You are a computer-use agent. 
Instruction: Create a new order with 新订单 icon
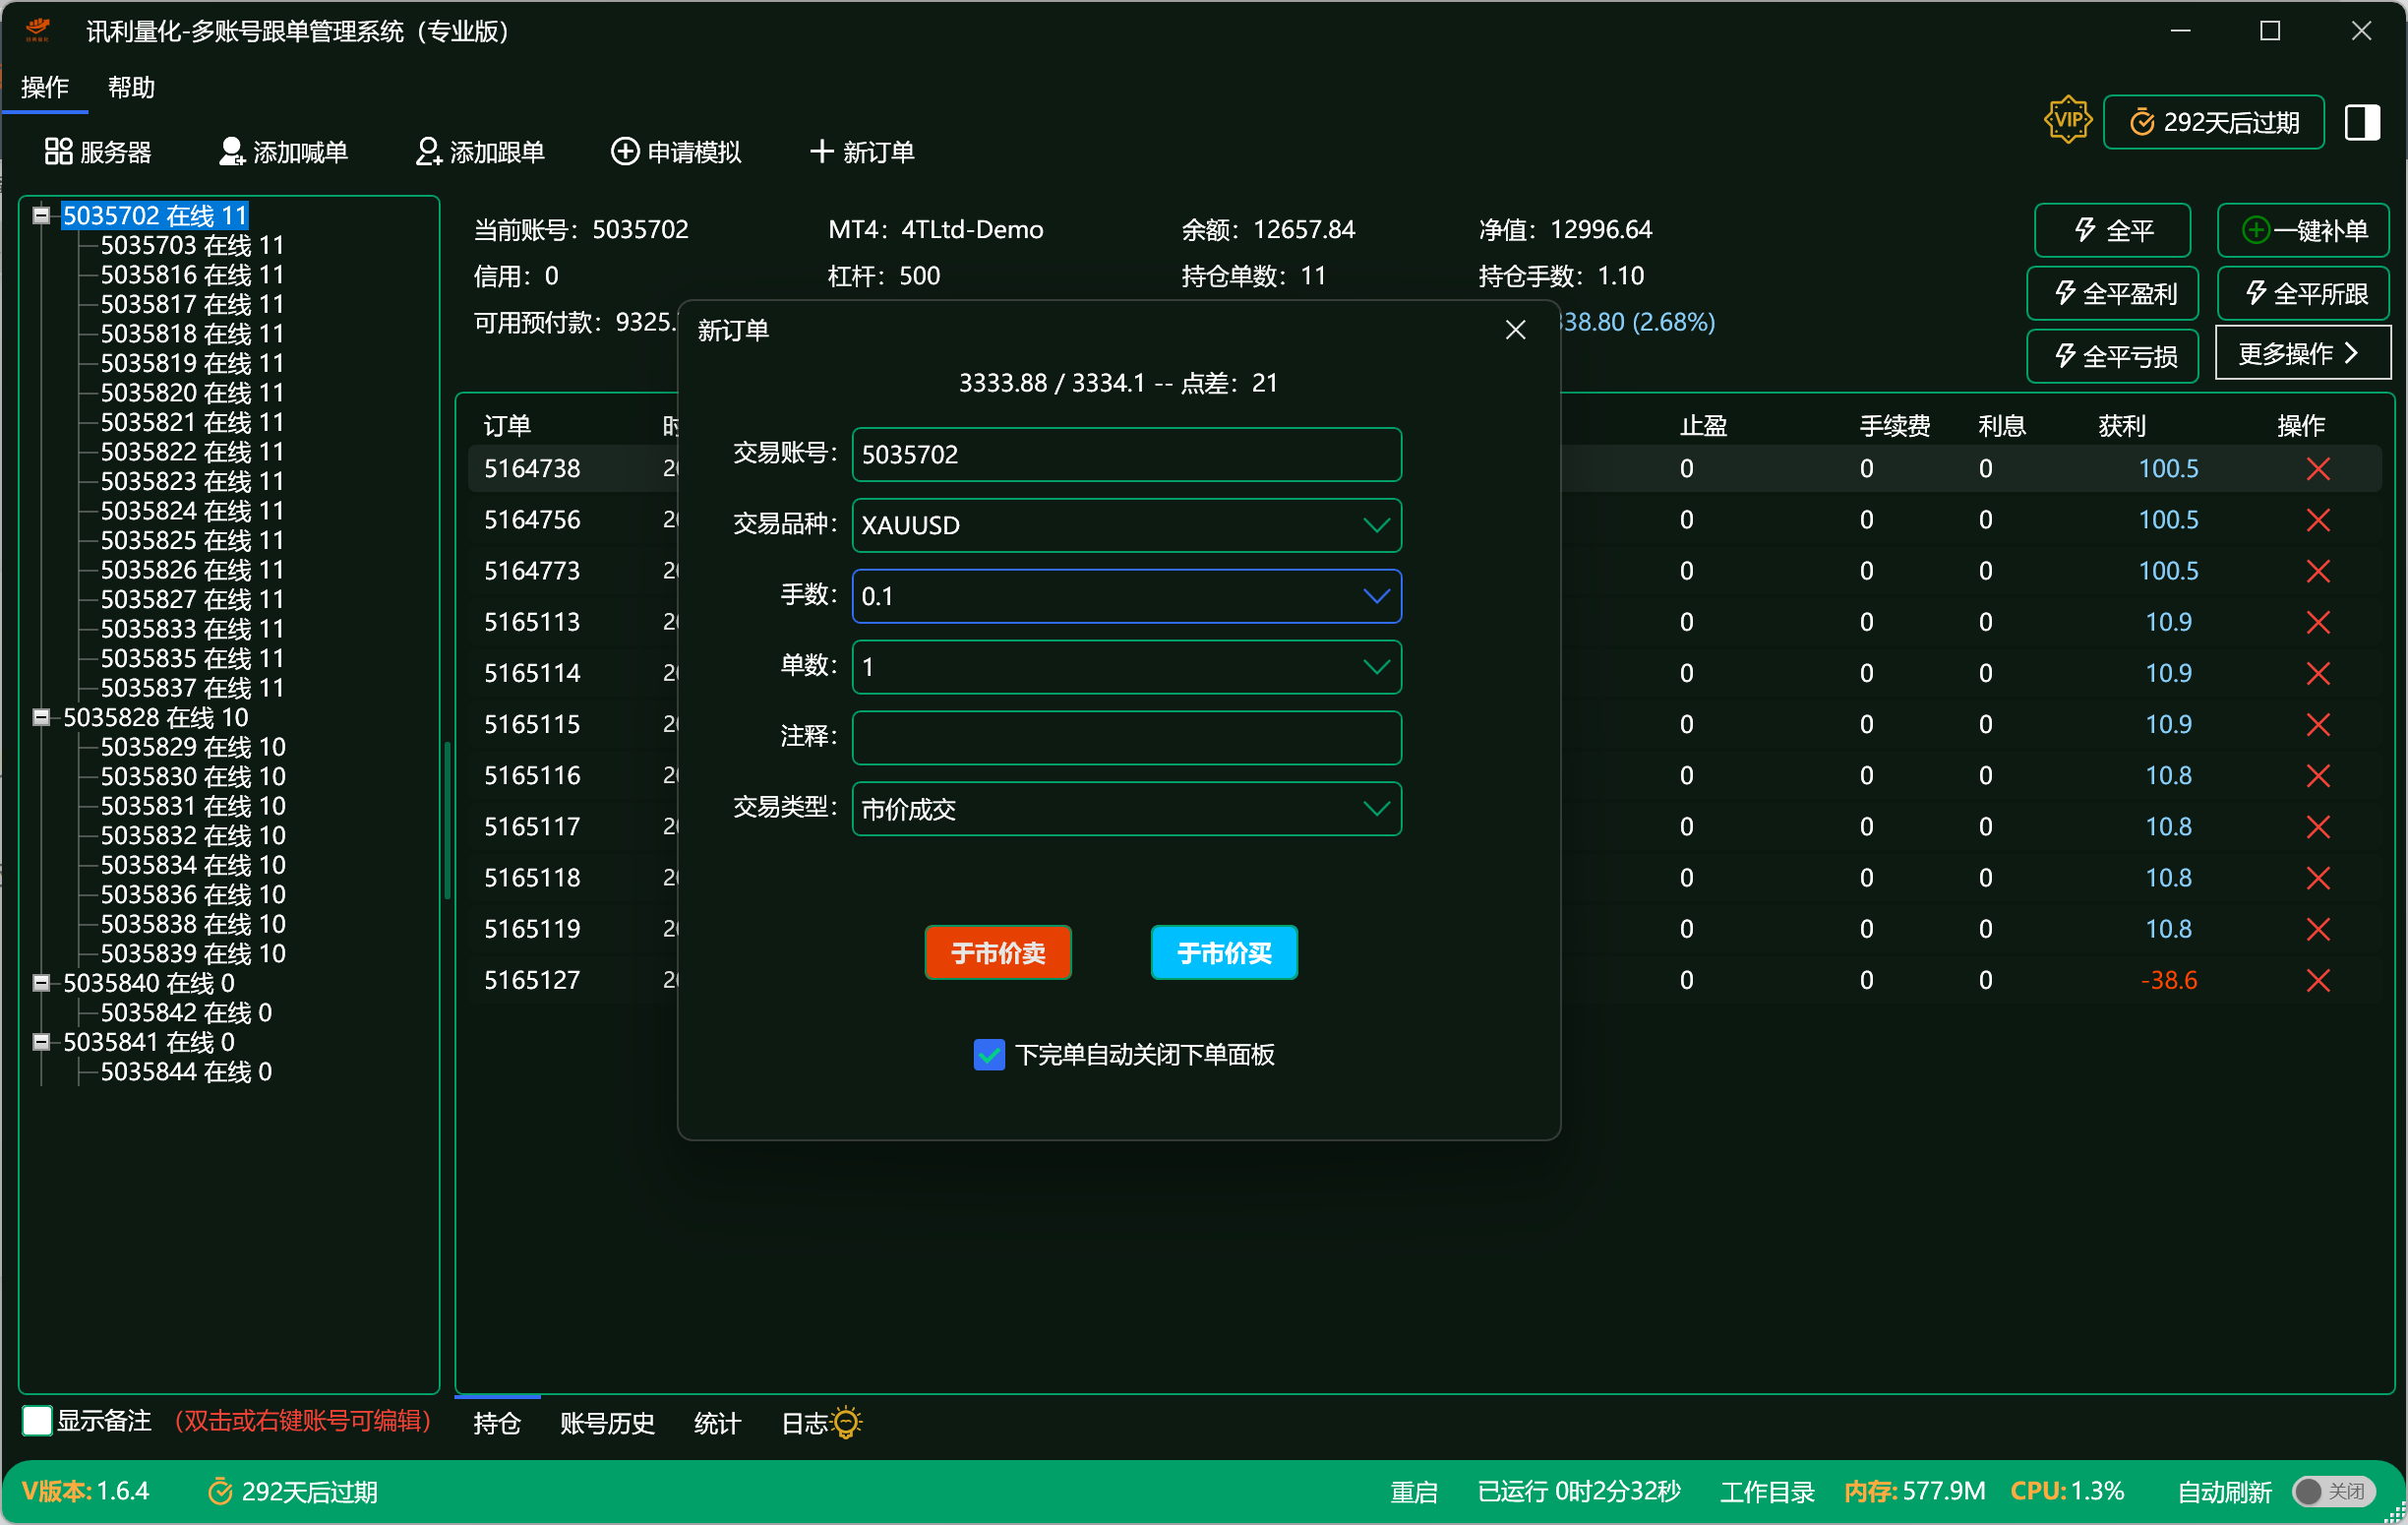pyautogui.click(x=822, y=151)
